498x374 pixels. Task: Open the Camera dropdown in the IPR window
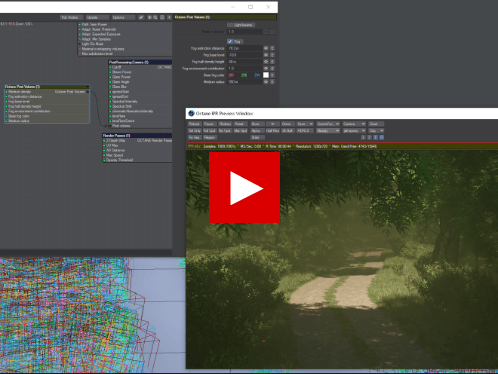[x=354, y=124]
